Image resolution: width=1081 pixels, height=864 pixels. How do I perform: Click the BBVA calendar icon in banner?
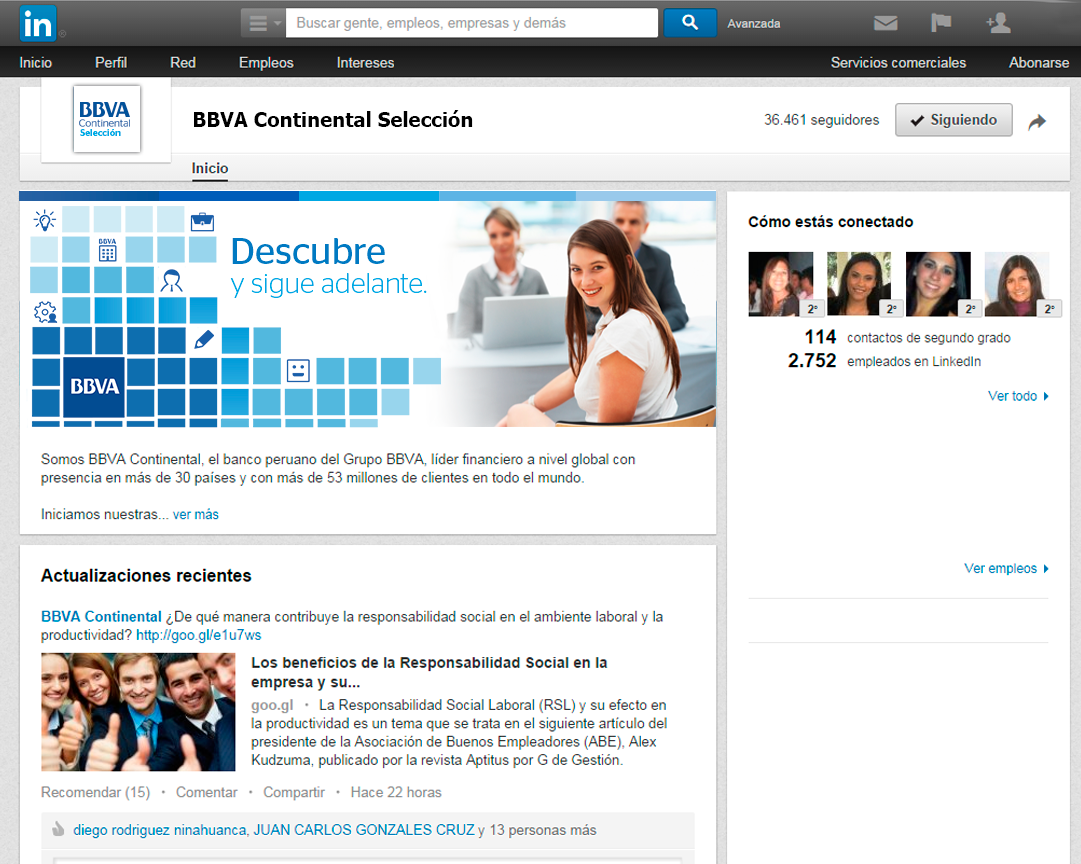108,250
